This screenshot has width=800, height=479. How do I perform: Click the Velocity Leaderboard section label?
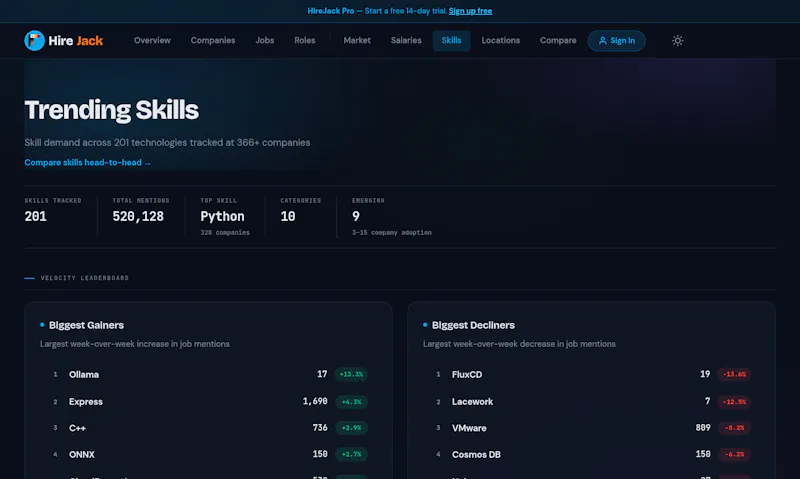coord(85,278)
